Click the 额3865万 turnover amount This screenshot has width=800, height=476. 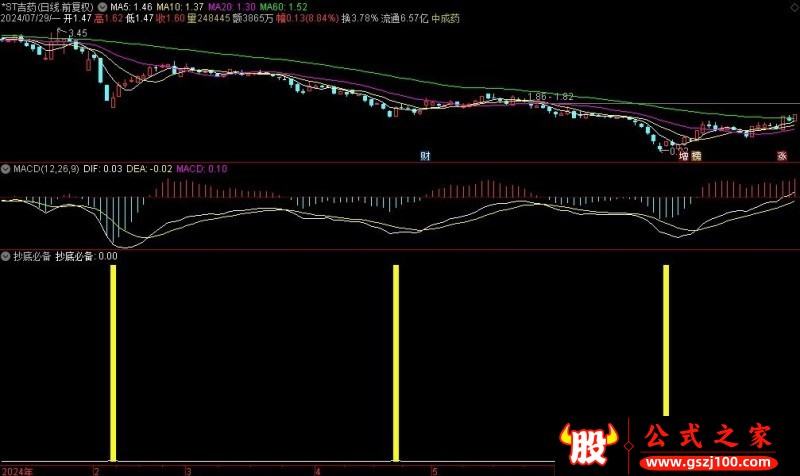pyautogui.click(x=252, y=18)
